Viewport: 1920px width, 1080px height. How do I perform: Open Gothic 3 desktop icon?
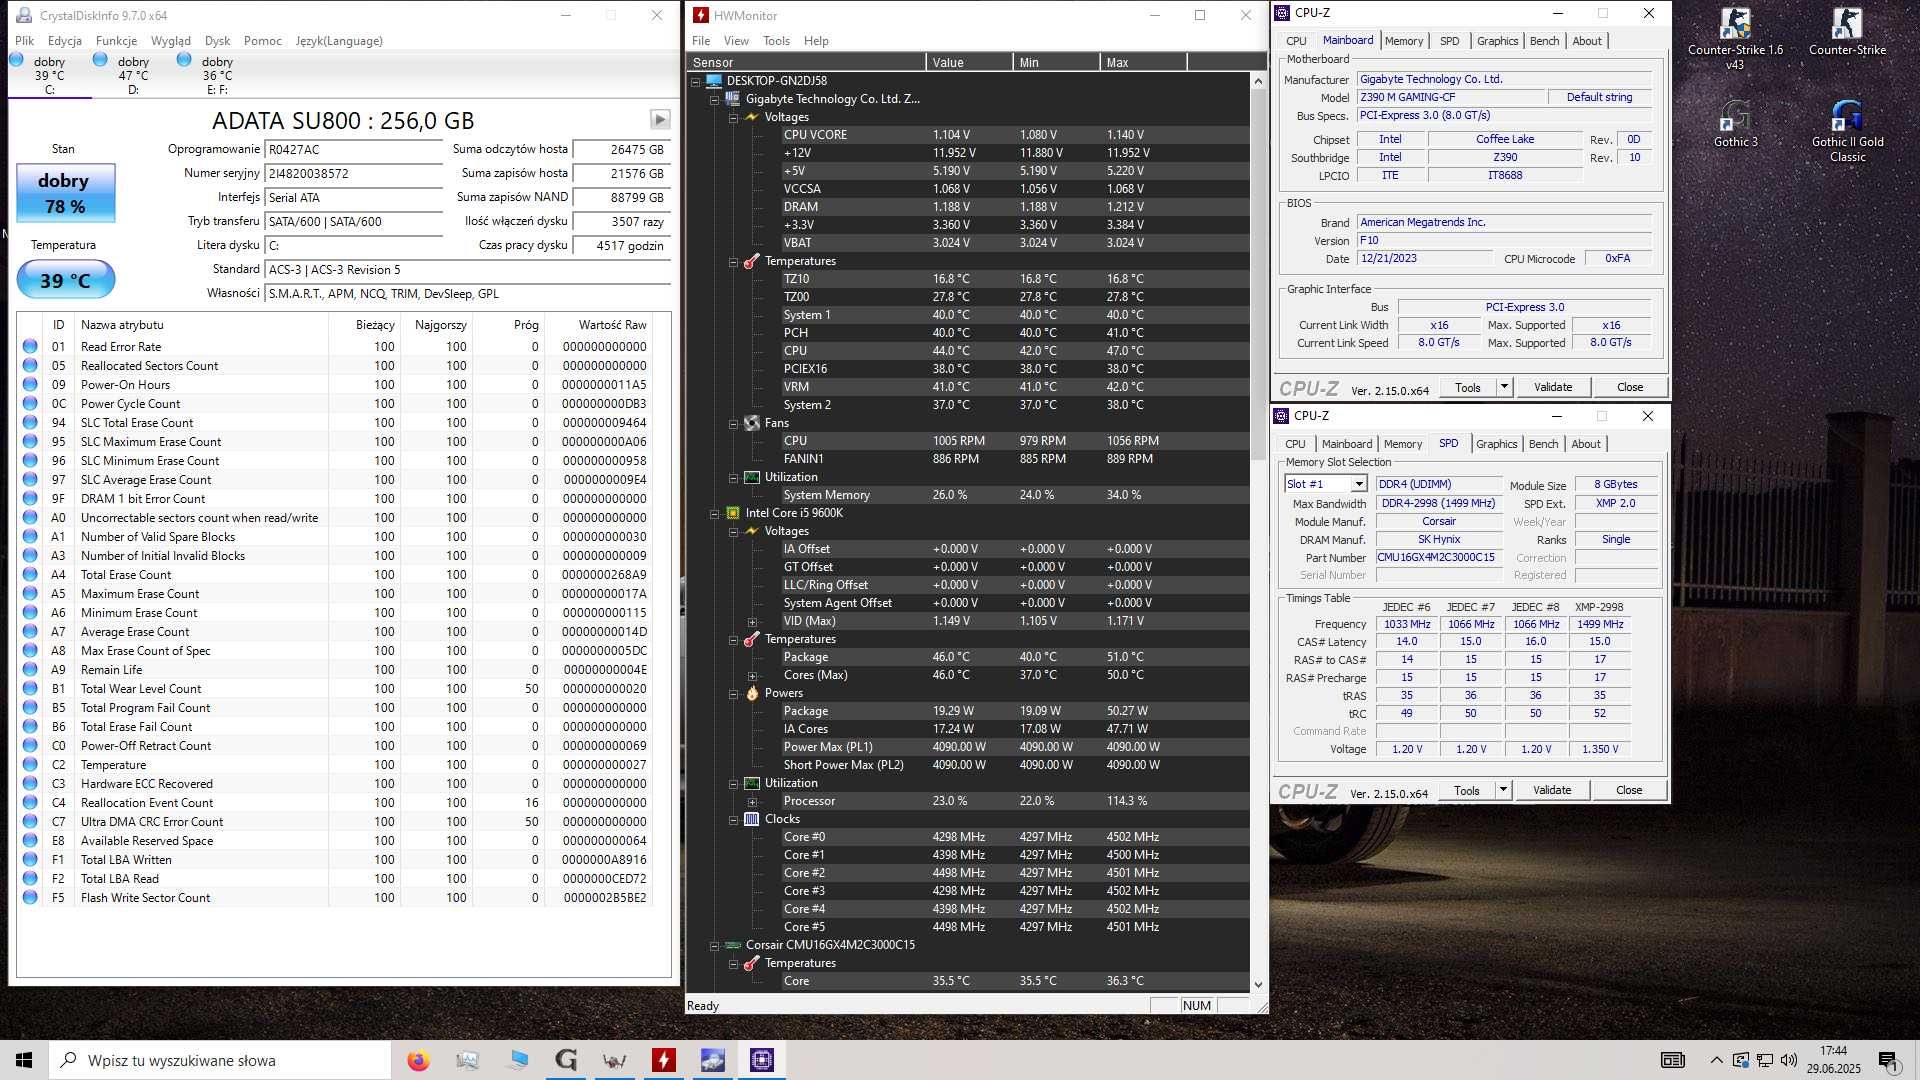click(x=1735, y=123)
